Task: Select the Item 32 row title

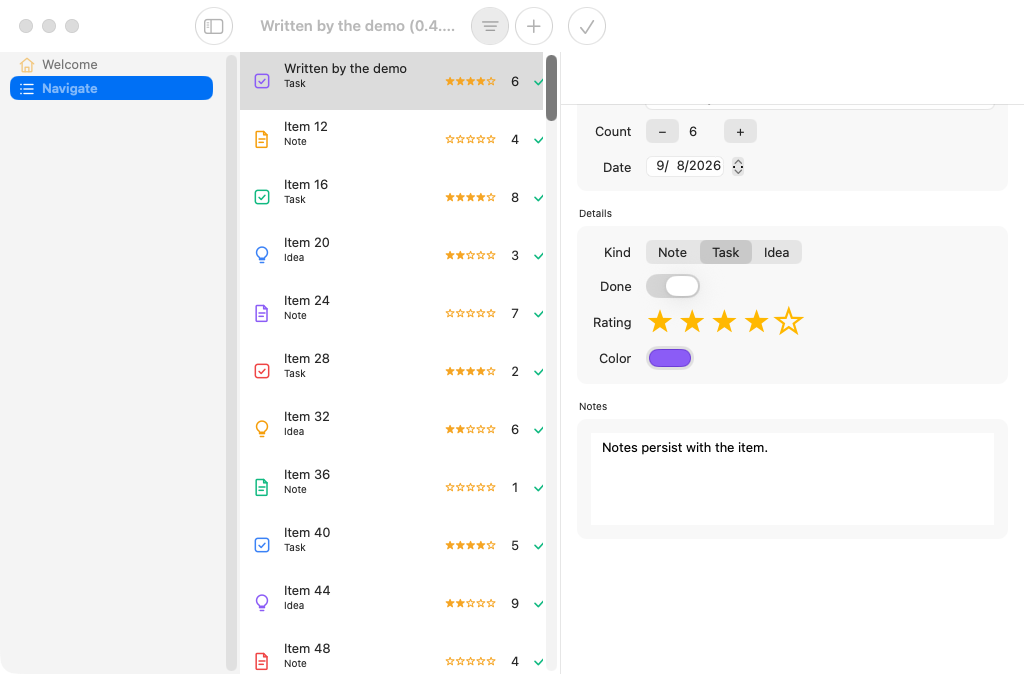Action: click(306, 417)
